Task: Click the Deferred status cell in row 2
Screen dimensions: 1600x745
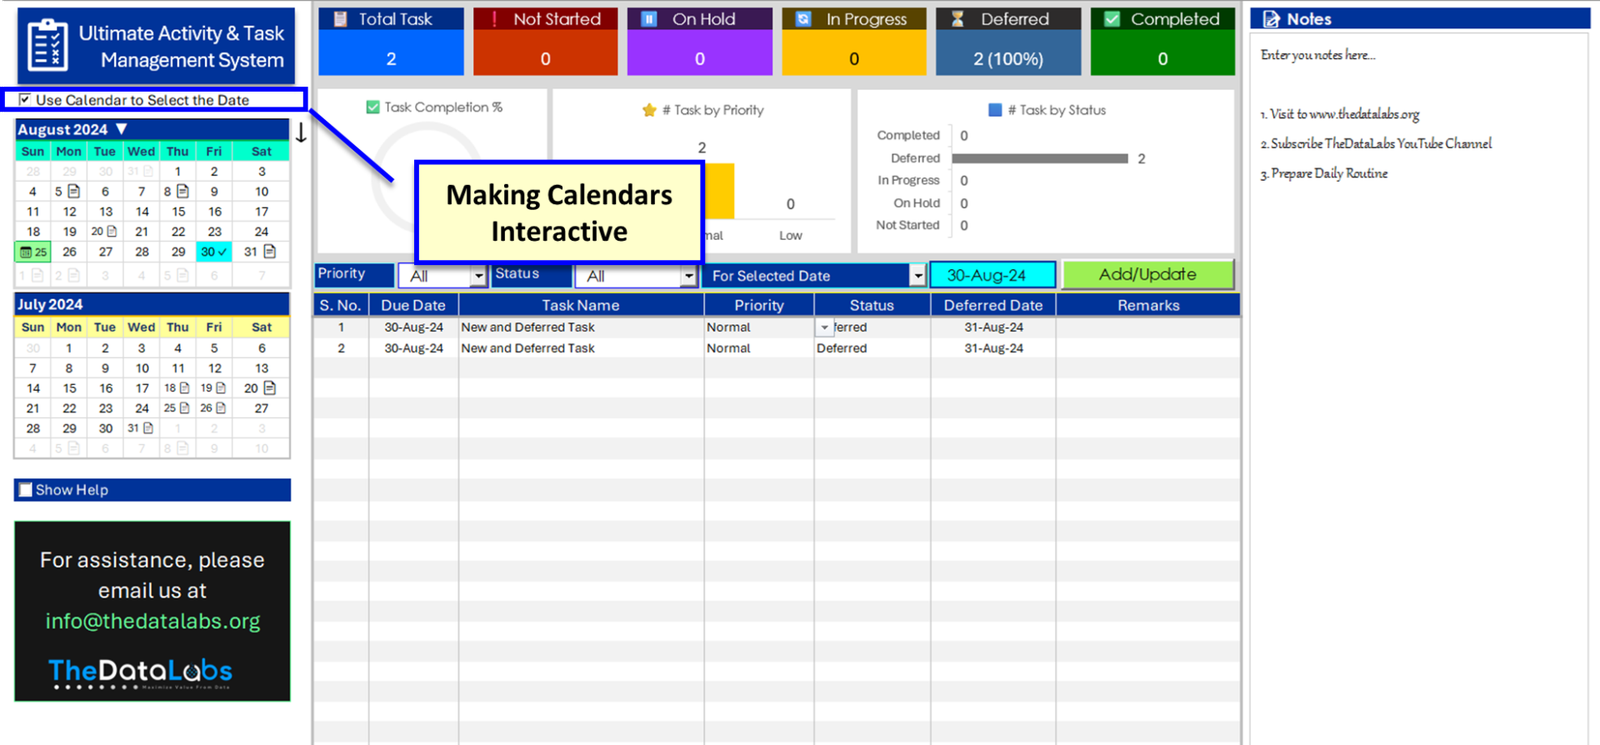Action: (x=872, y=348)
